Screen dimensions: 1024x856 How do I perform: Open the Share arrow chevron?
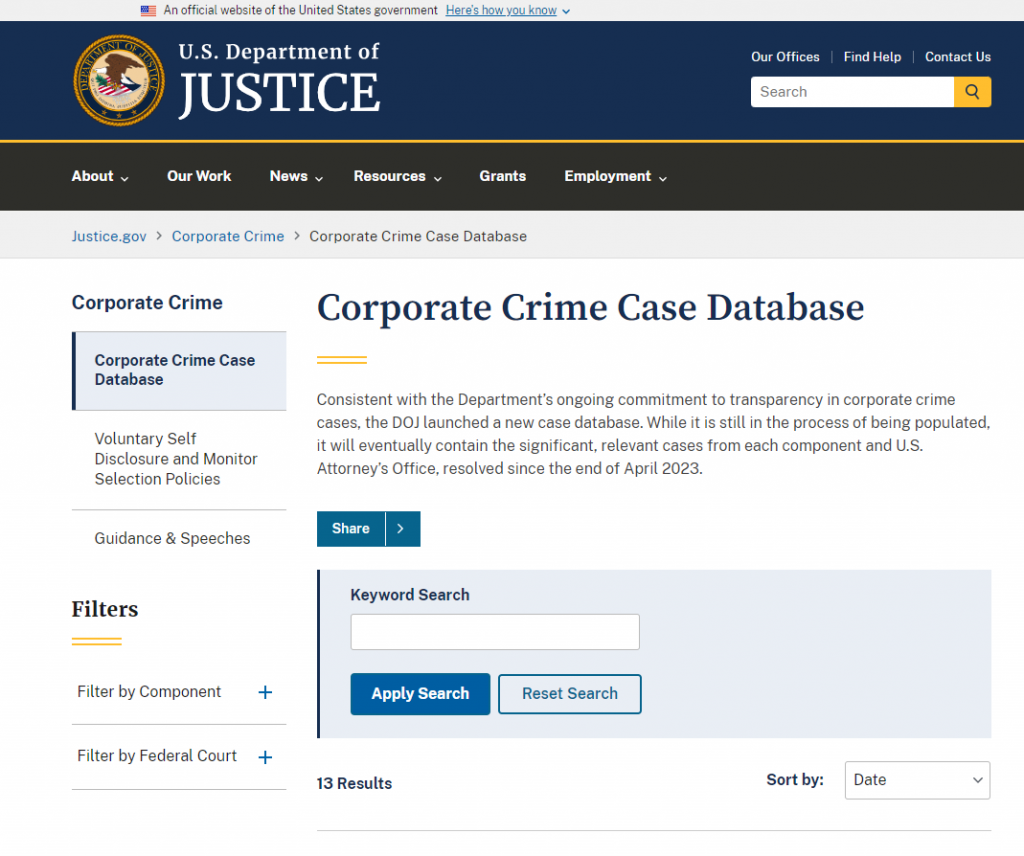click(402, 529)
